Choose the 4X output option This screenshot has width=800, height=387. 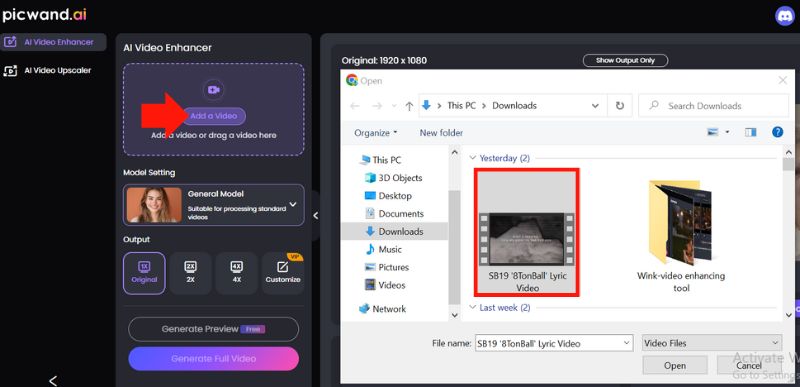pyautogui.click(x=236, y=273)
